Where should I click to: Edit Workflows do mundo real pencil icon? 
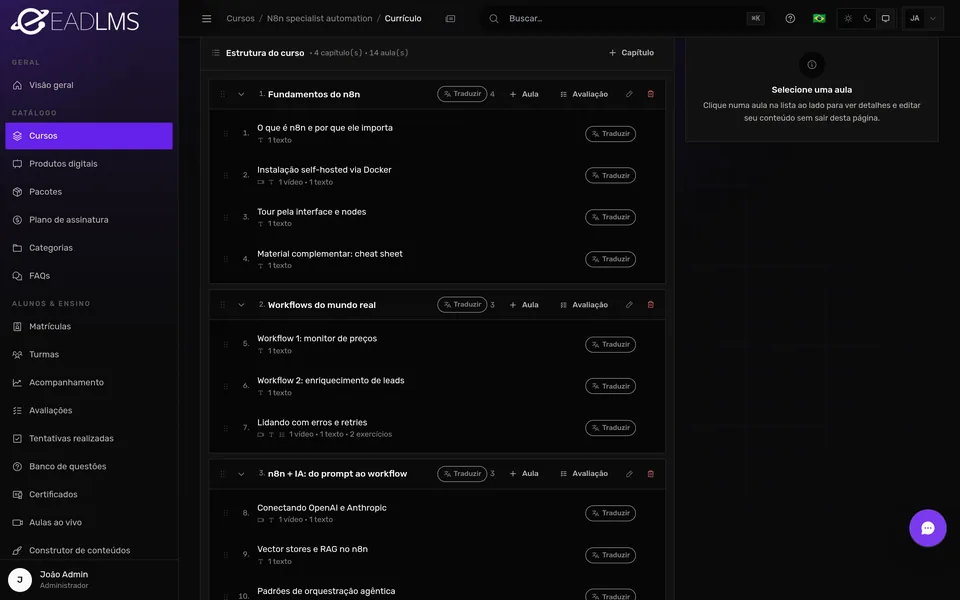pyautogui.click(x=629, y=305)
